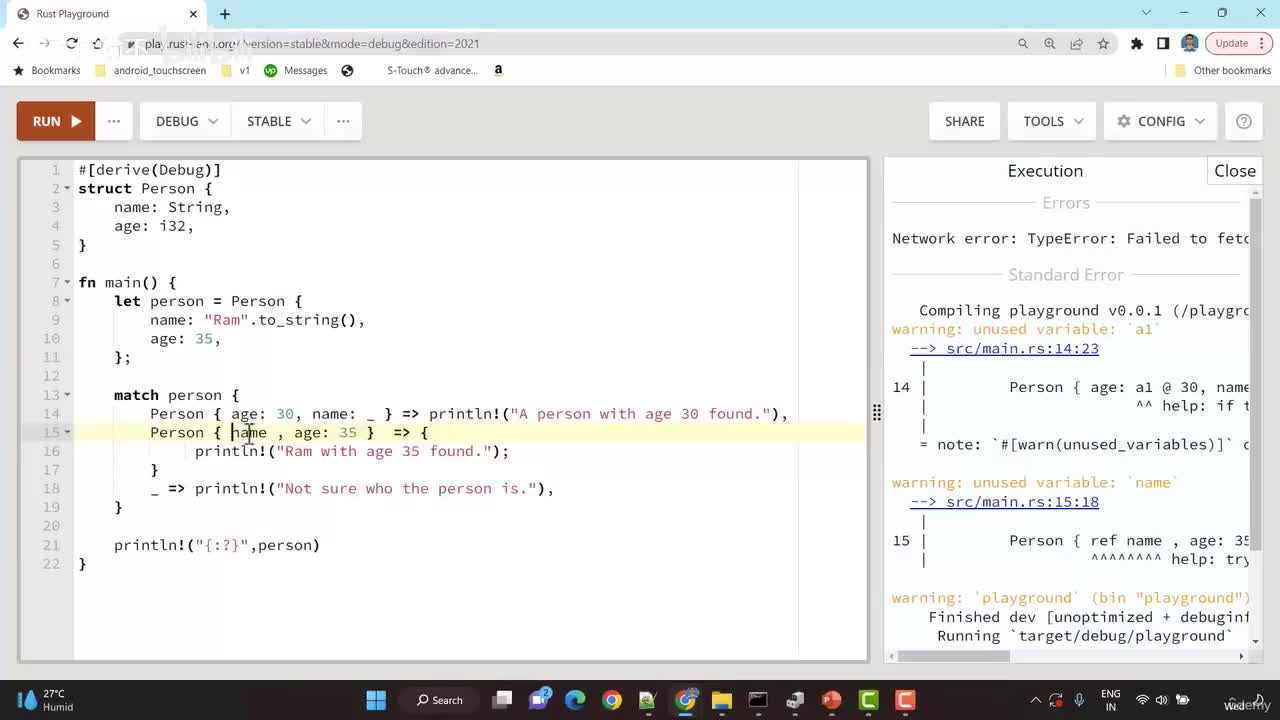
Task: Open the Chrome three-dot menu
Action: (1264, 43)
